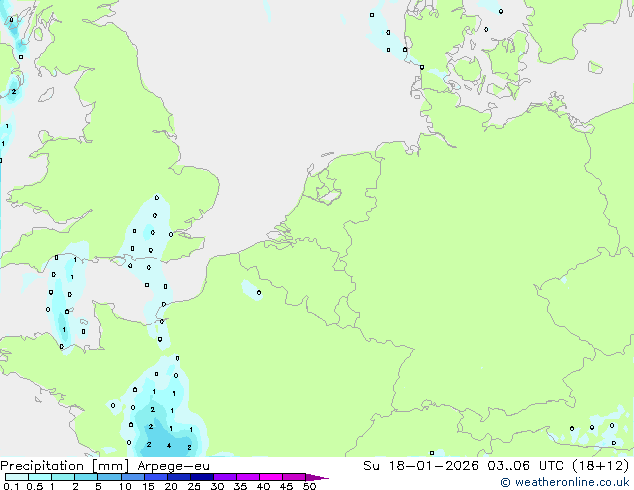Click the '25' legend scale label
The height and width of the screenshot is (490, 634).
coord(194,486)
